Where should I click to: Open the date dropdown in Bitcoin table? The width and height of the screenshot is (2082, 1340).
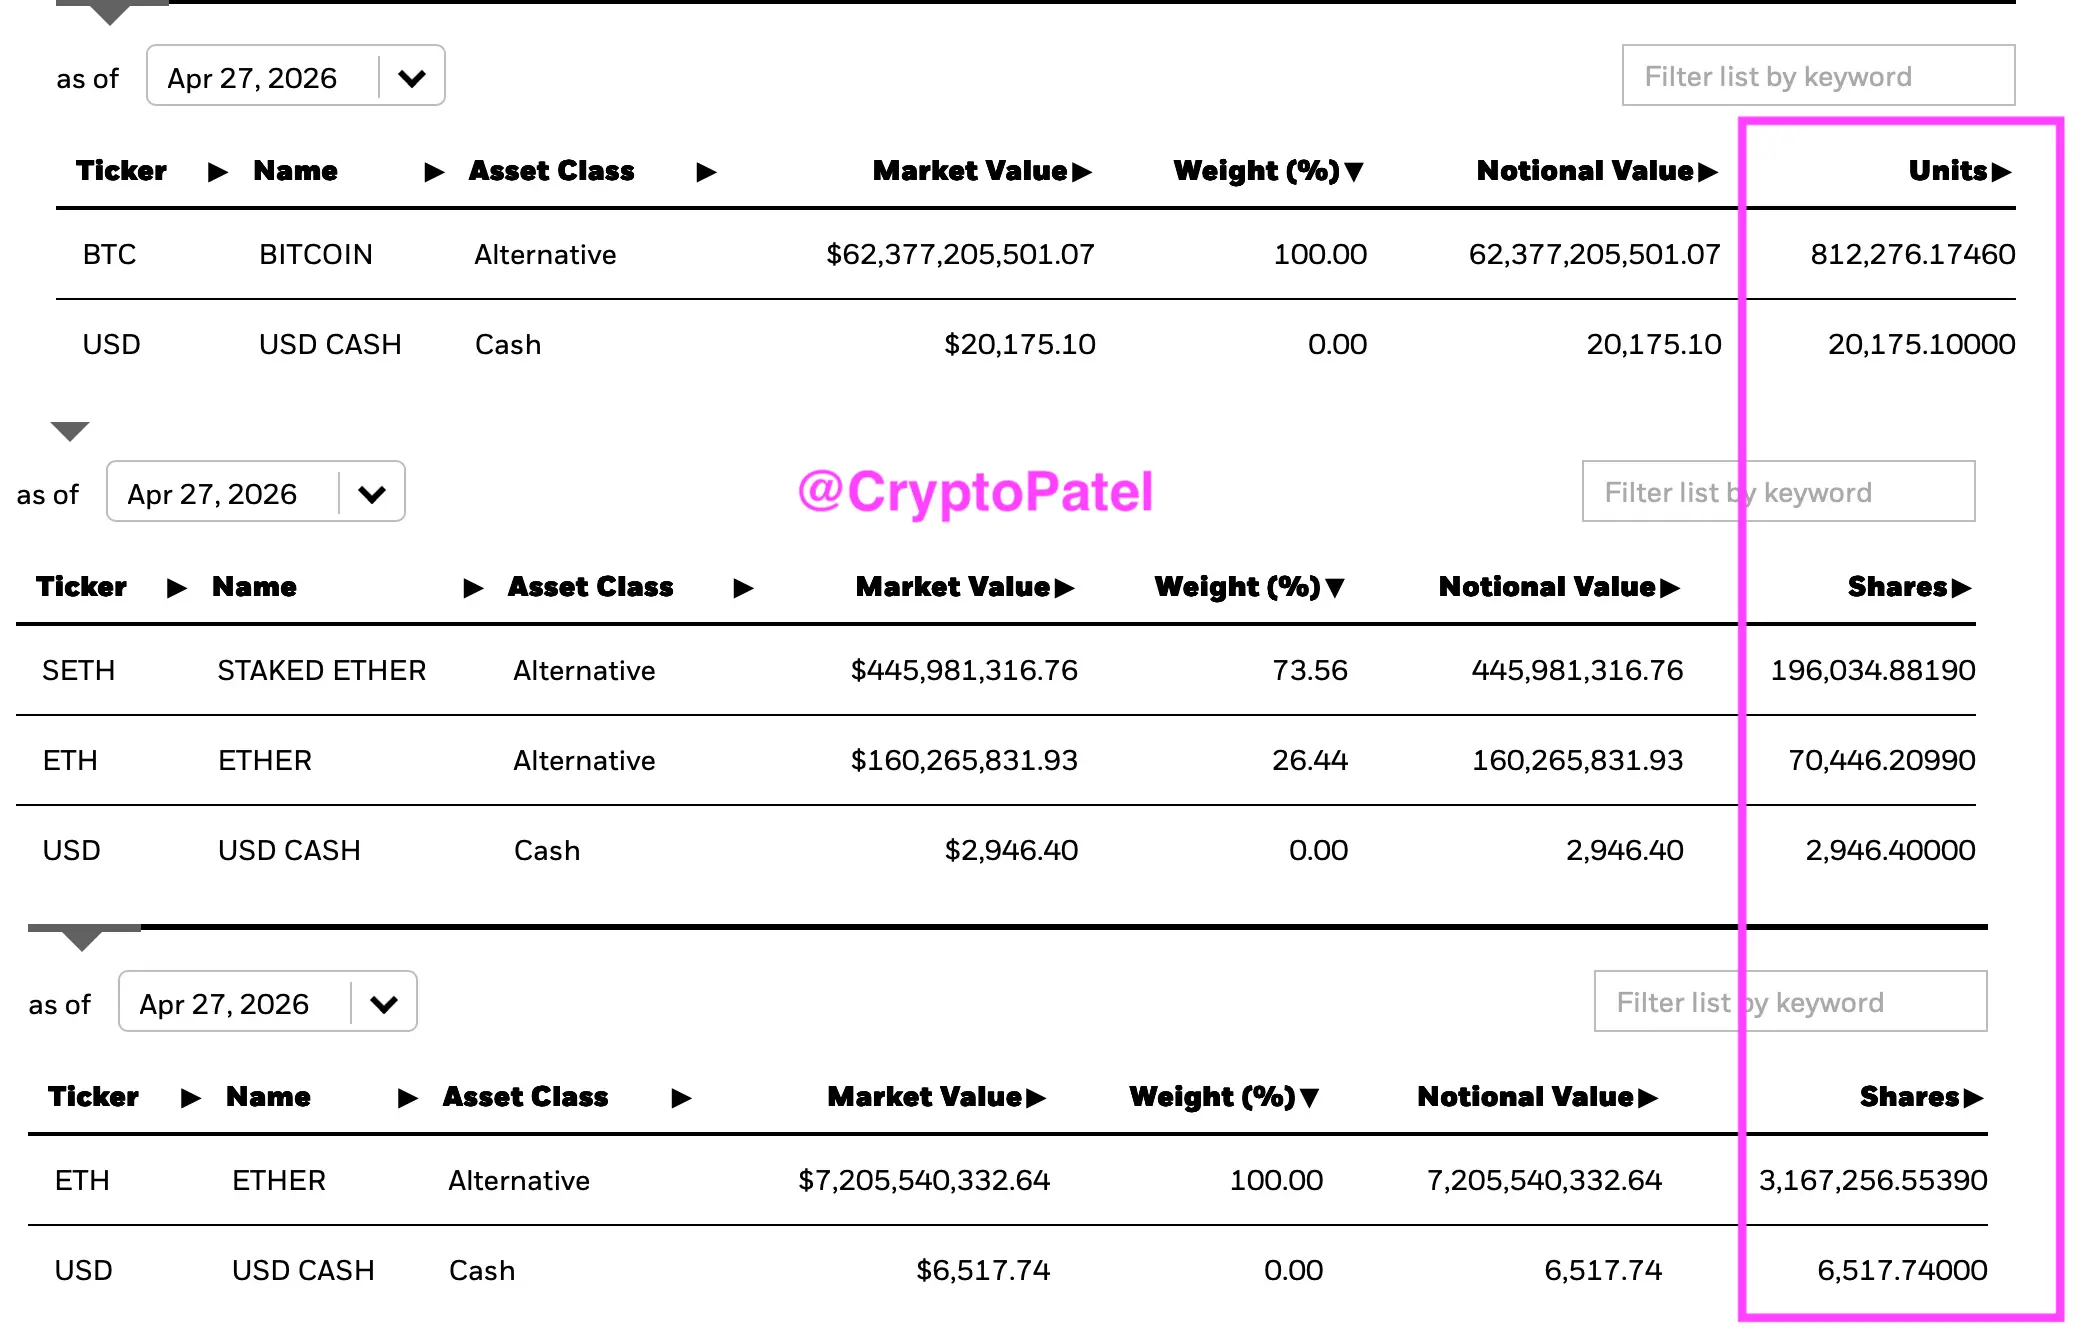click(296, 76)
